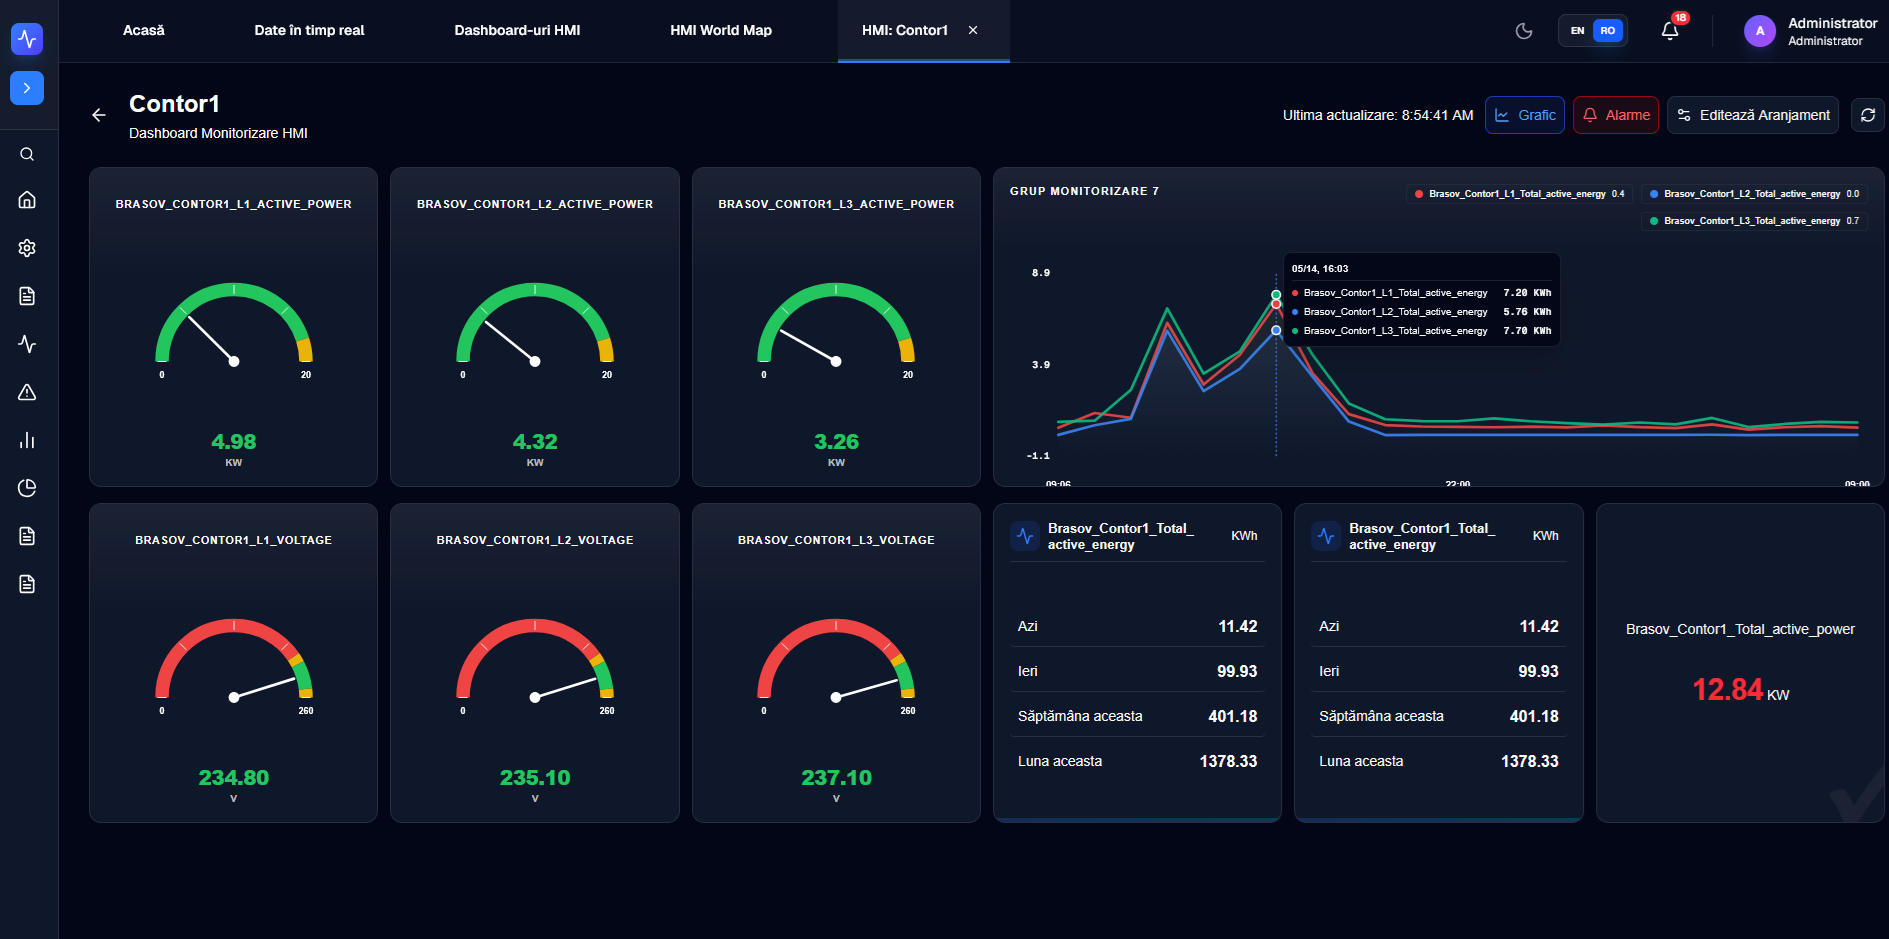Open settings gear icon in sidebar

click(27, 248)
